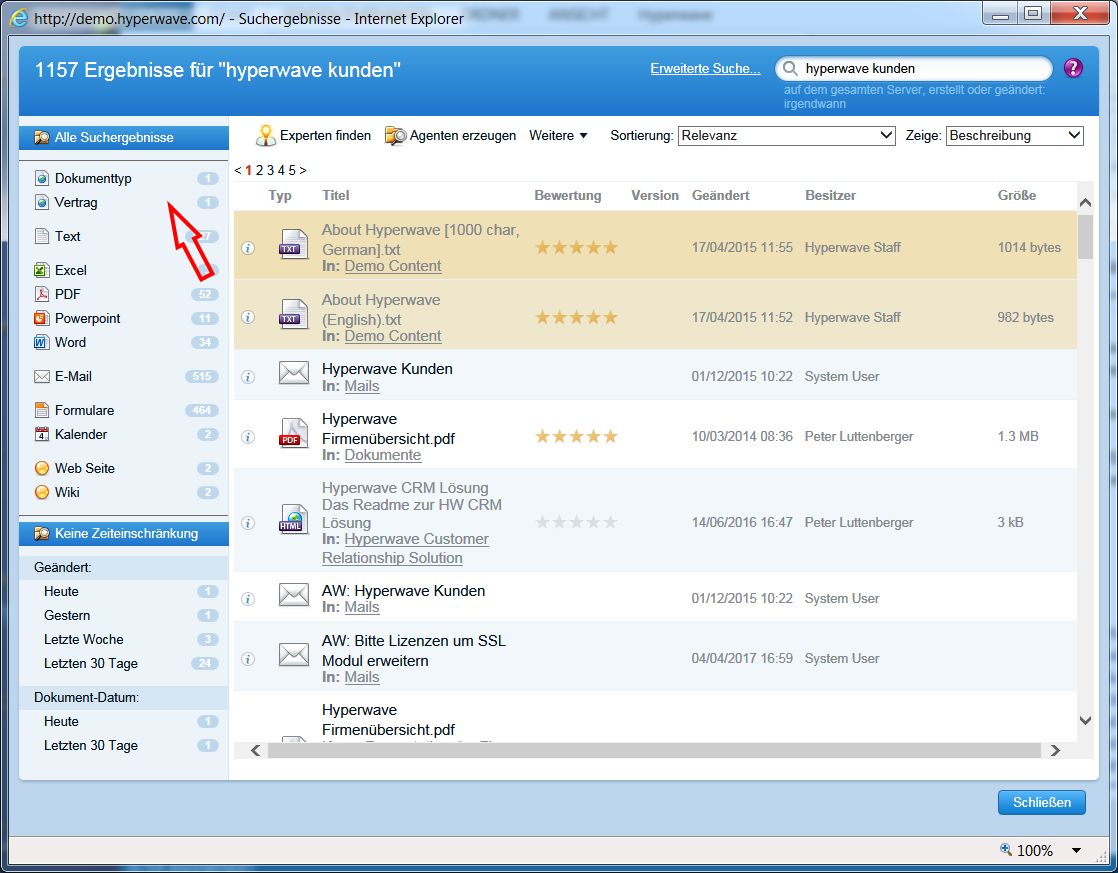Image resolution: width=1118 pixels, height=873 pixels.
Task: Click PDF icon of Hyperwave Firmenübersicht.pdf
Action: point(293,433)
